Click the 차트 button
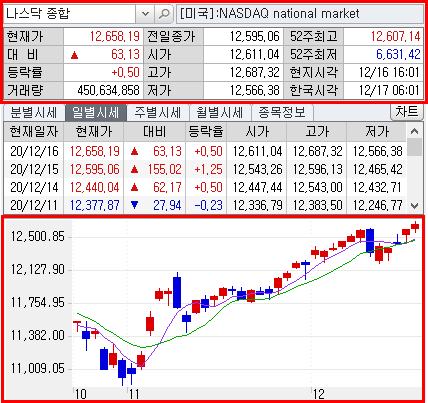This screenshot has height=403, width=428. pyautogui.click(x=407, y=112)
